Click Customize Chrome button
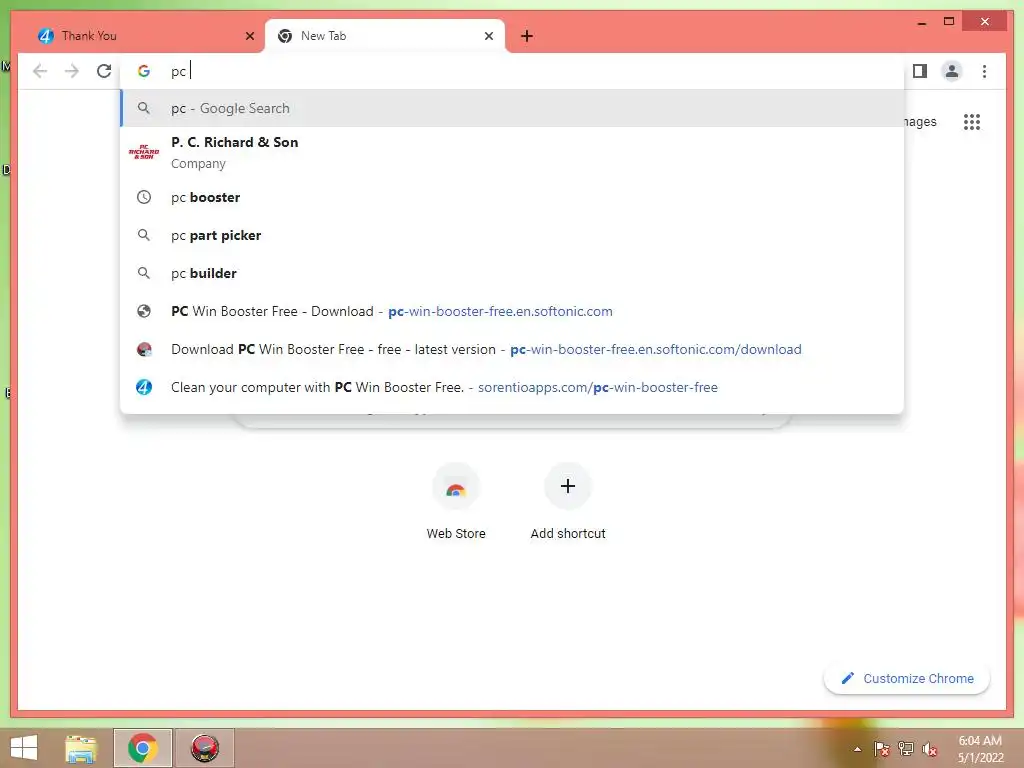The height and width of the screenshot is (768, 1024). (907, 679)
